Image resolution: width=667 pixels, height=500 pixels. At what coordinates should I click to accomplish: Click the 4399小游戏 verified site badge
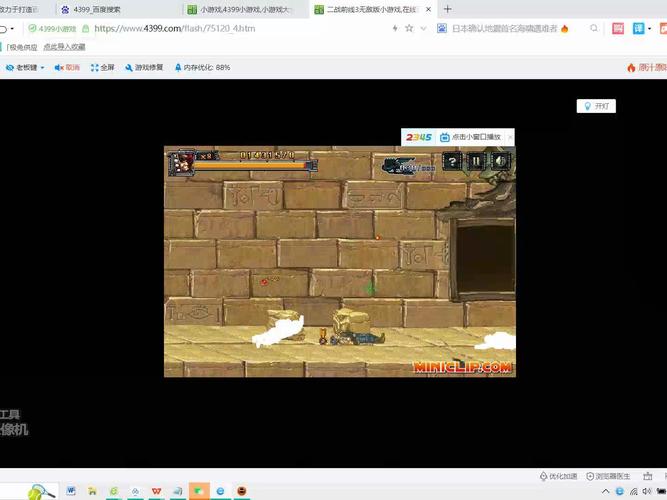tap(52, 29)
